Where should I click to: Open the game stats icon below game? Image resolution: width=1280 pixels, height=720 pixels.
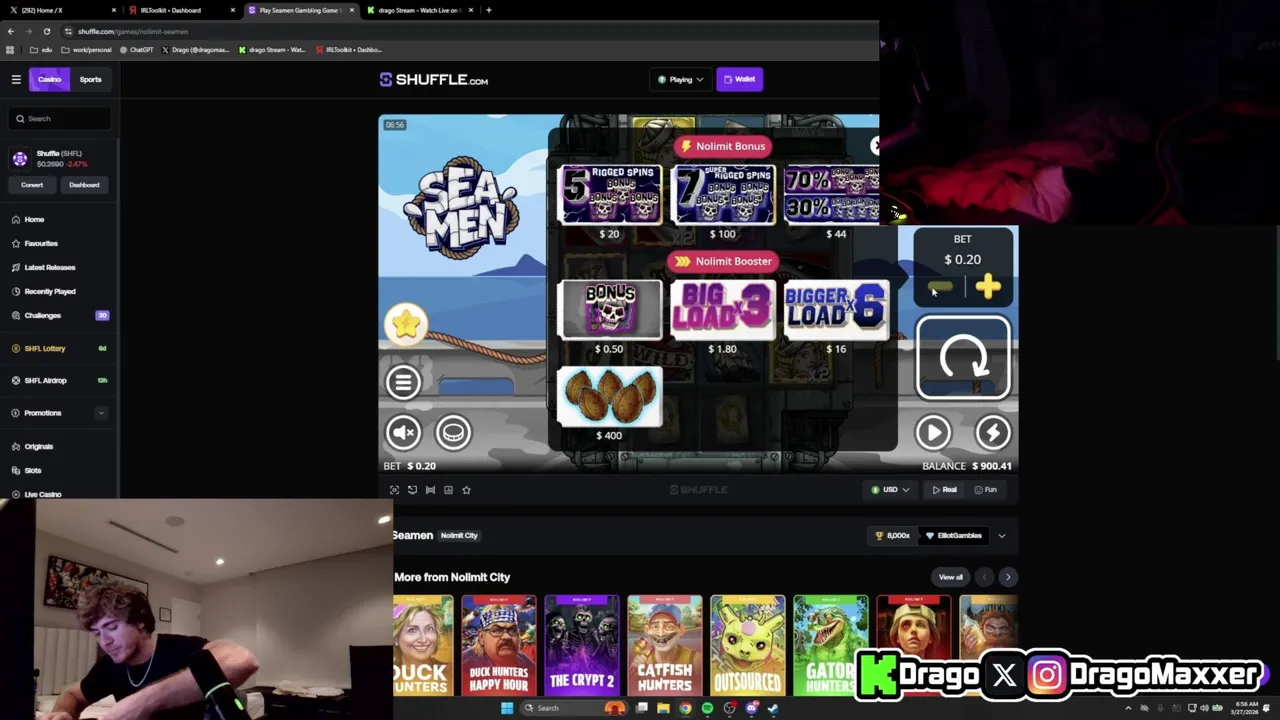click(448, 490)
